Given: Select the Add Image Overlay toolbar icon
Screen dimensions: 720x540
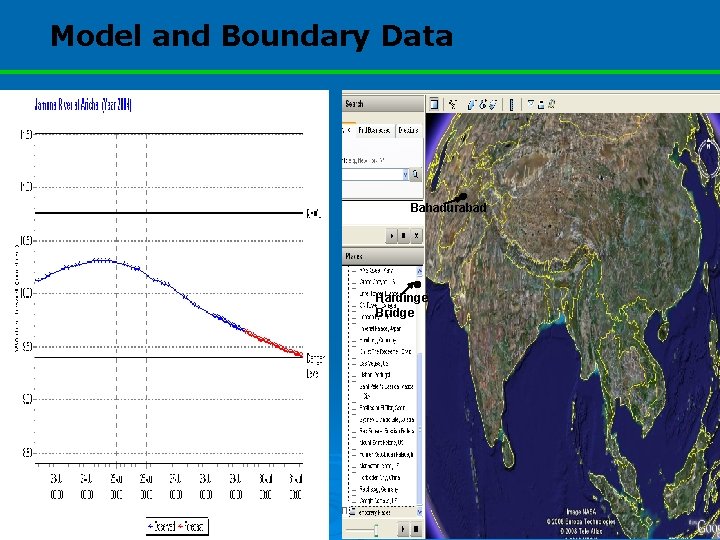Looking at the screenshot, I should [x=493, y=105].
